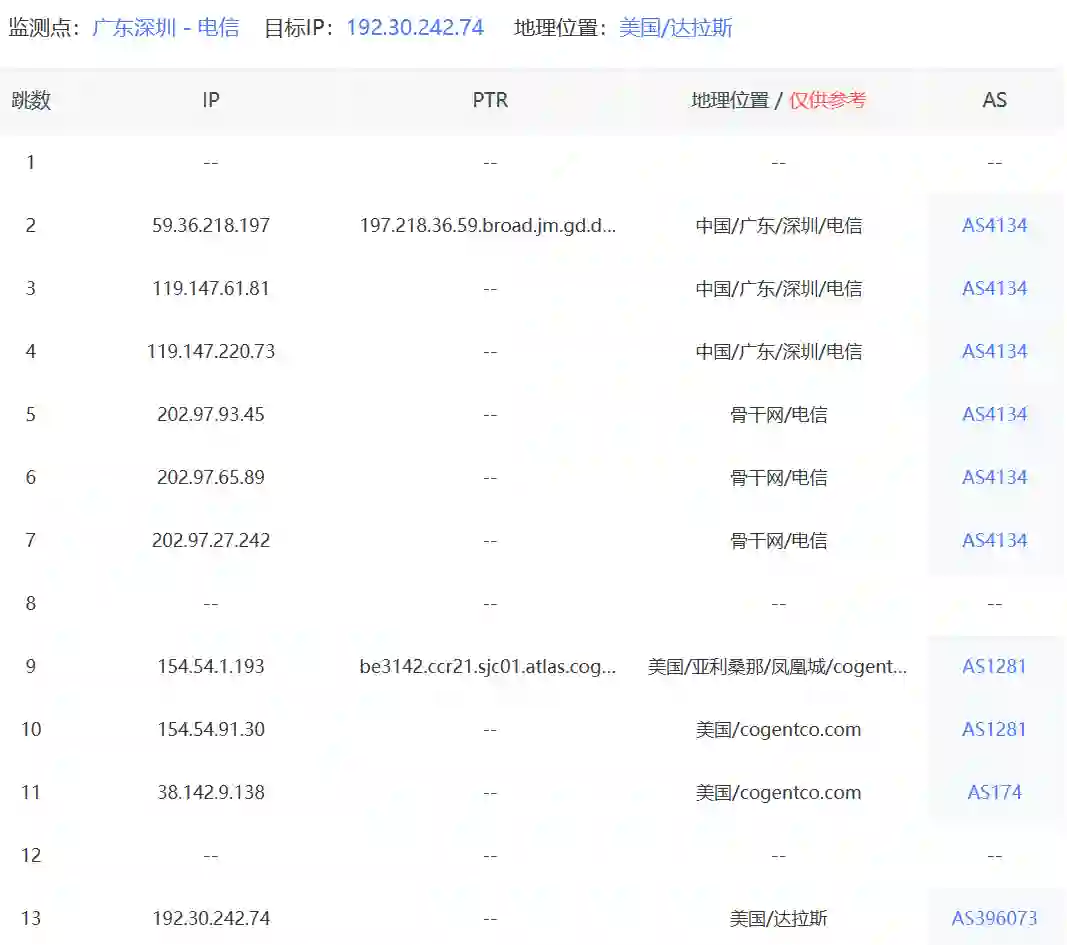
Task: Click the target IP 192.30.242.74 link
Action: pyautogui.click(x=415, y=27)
